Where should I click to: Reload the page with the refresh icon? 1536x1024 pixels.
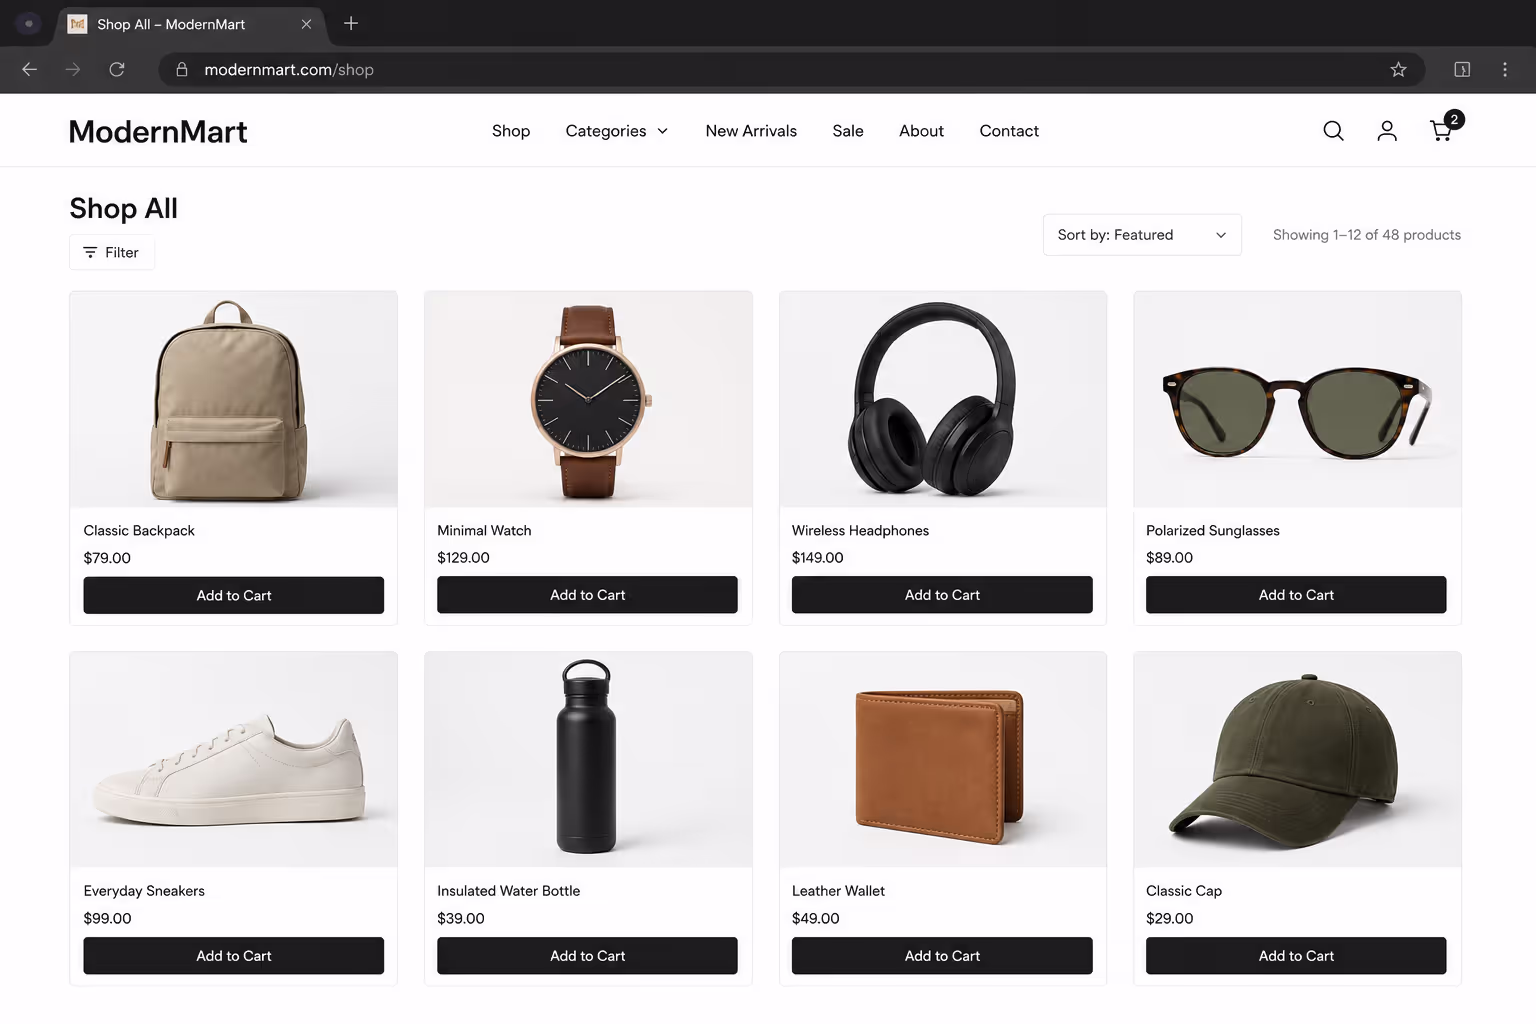point(117,69)
